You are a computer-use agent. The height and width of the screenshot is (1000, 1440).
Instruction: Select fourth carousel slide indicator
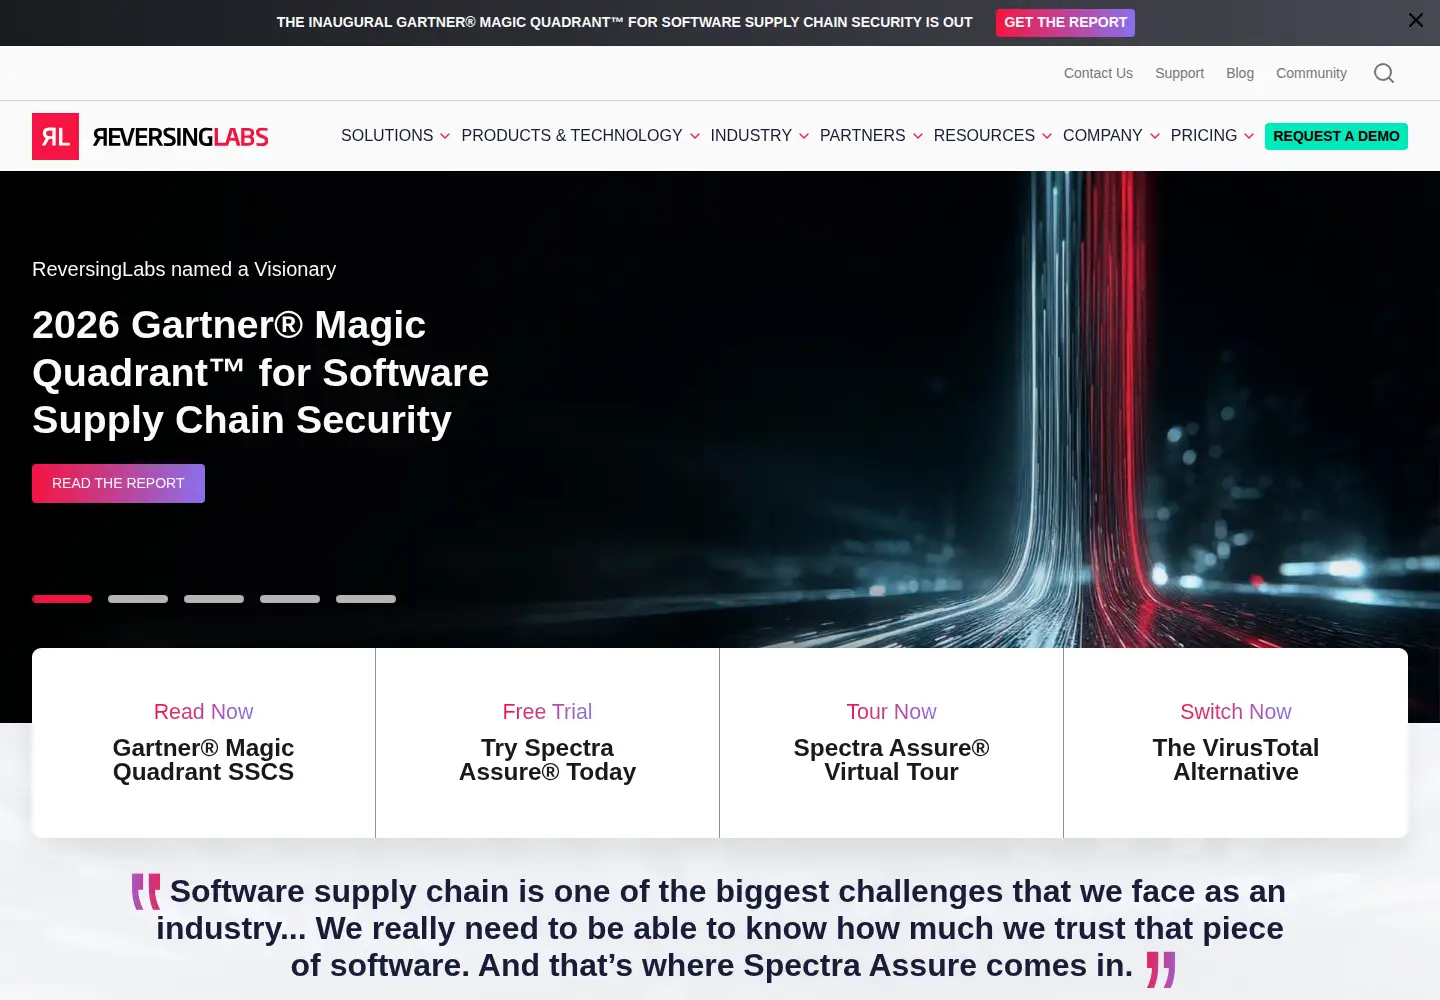(x=290, y=599)
